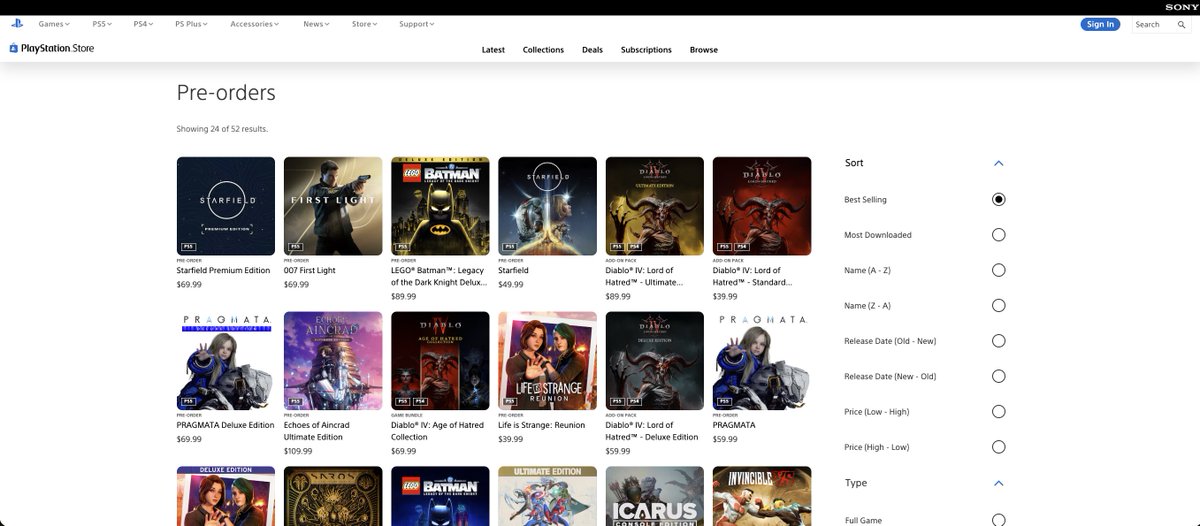Open the PRAGMATA $59.99 cover image
Image resolution: width=1200 pixels, height=526 pixels.
click(762, 361)
